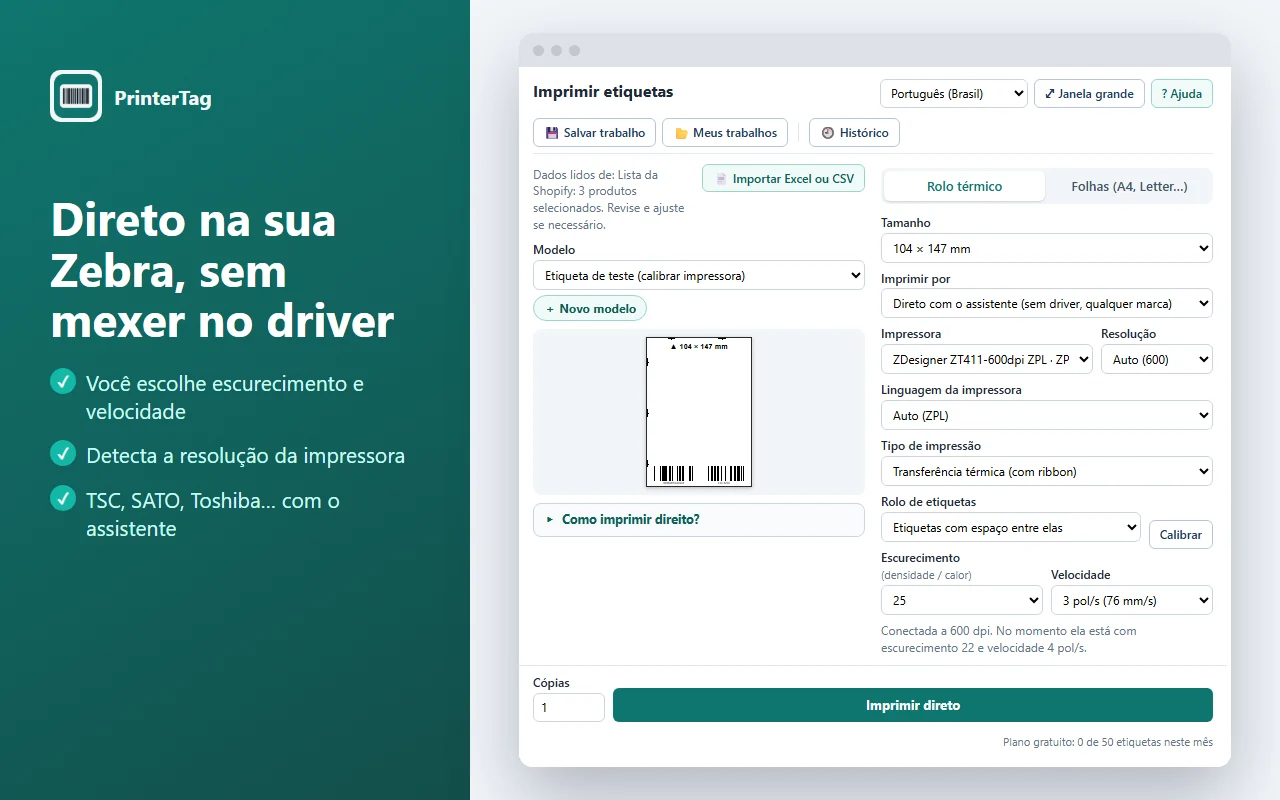
Task: Click the expand arrows icon on Janela grande
Action: click(1050, 94)
